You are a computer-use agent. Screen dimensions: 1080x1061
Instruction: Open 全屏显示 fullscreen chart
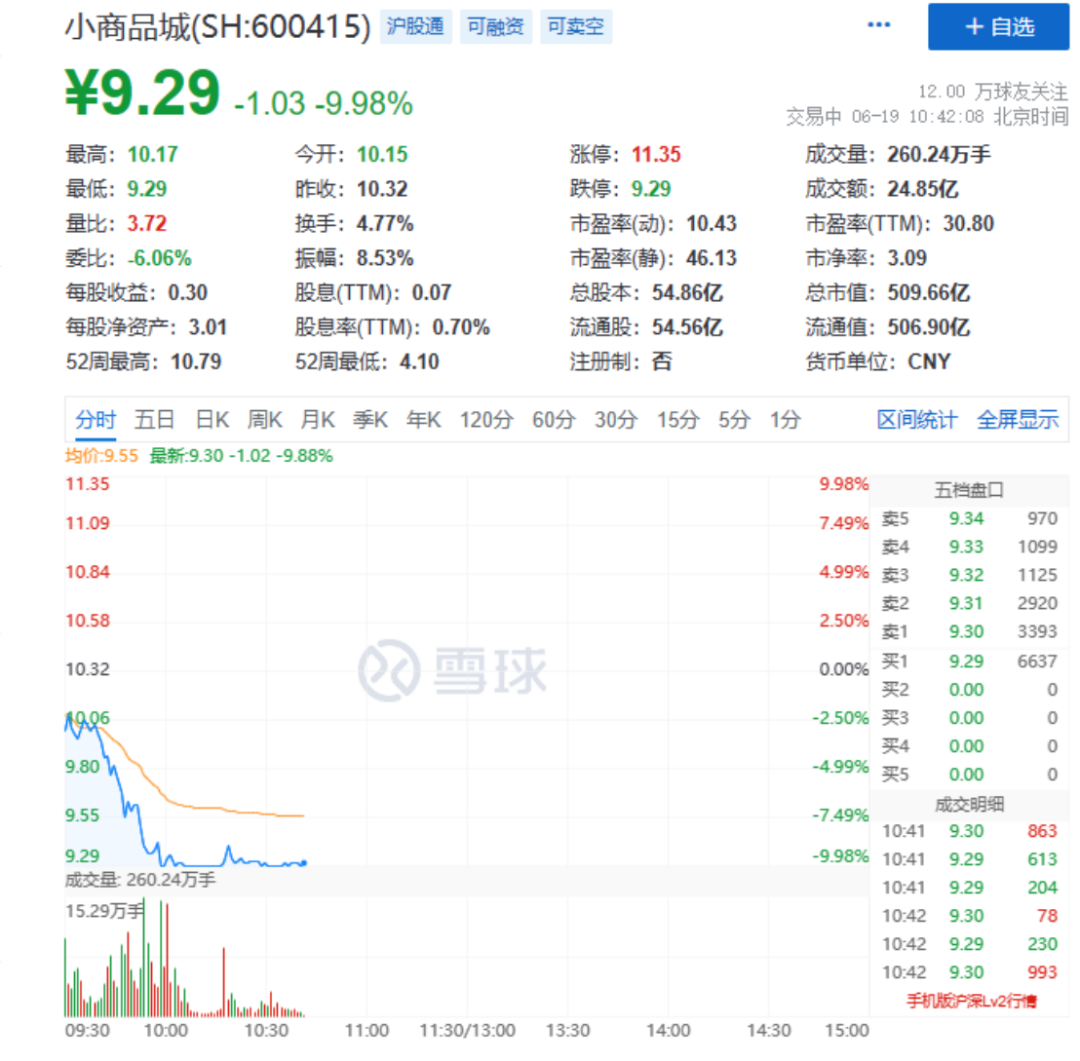click(x=1017, y=420)
